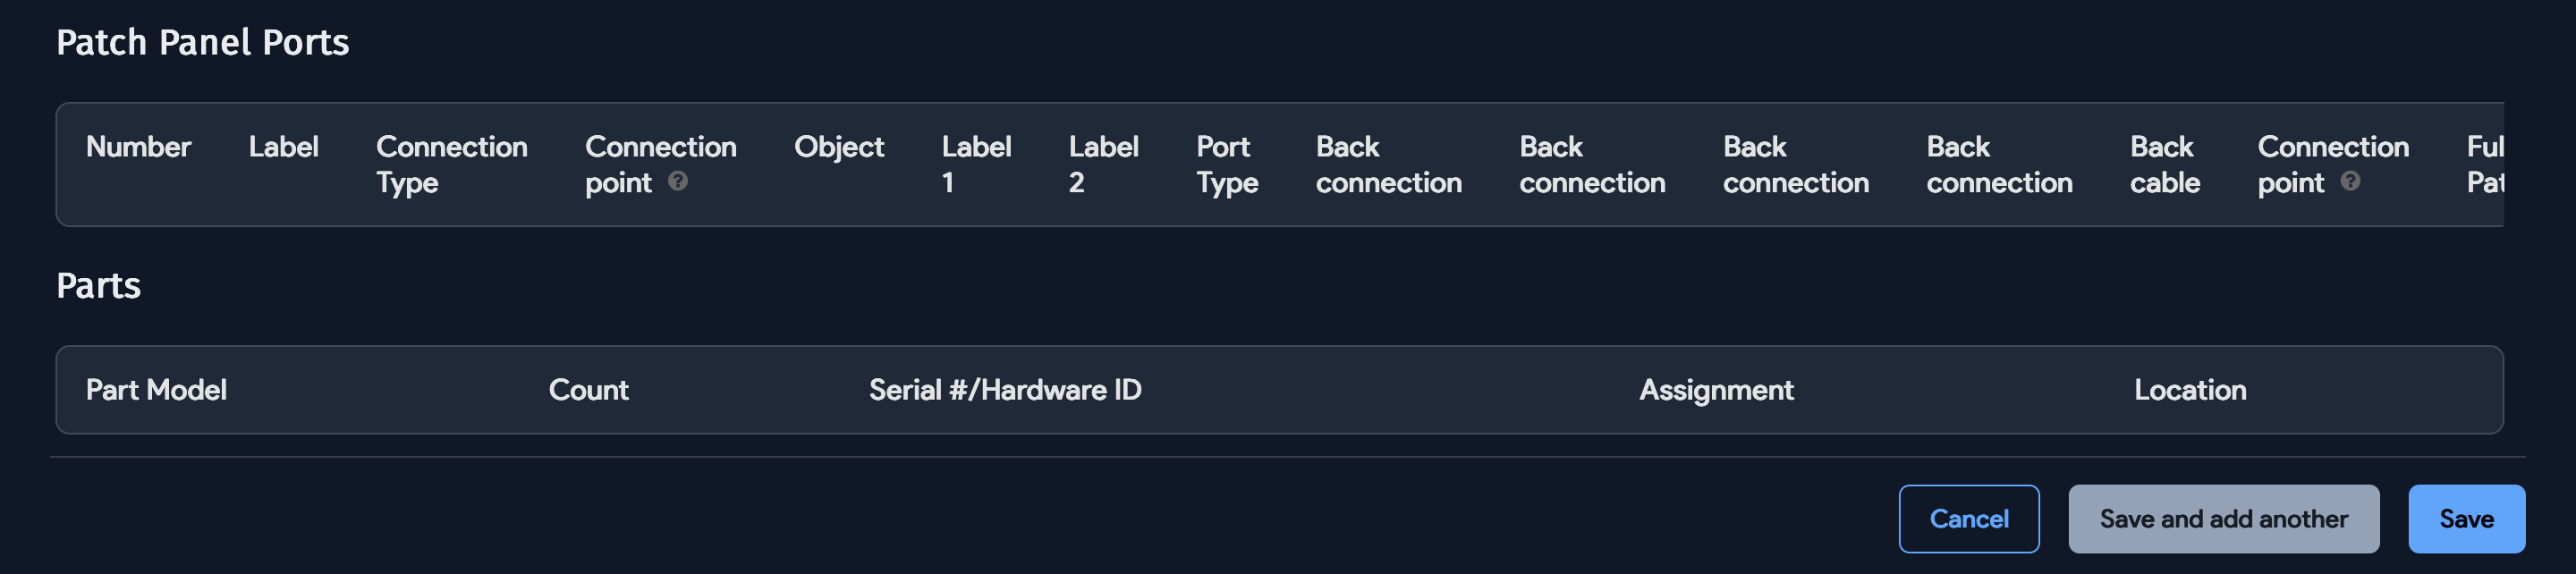Click the Patch Panel Ports section heading
2576x574 pixels.
click(203, 42)
